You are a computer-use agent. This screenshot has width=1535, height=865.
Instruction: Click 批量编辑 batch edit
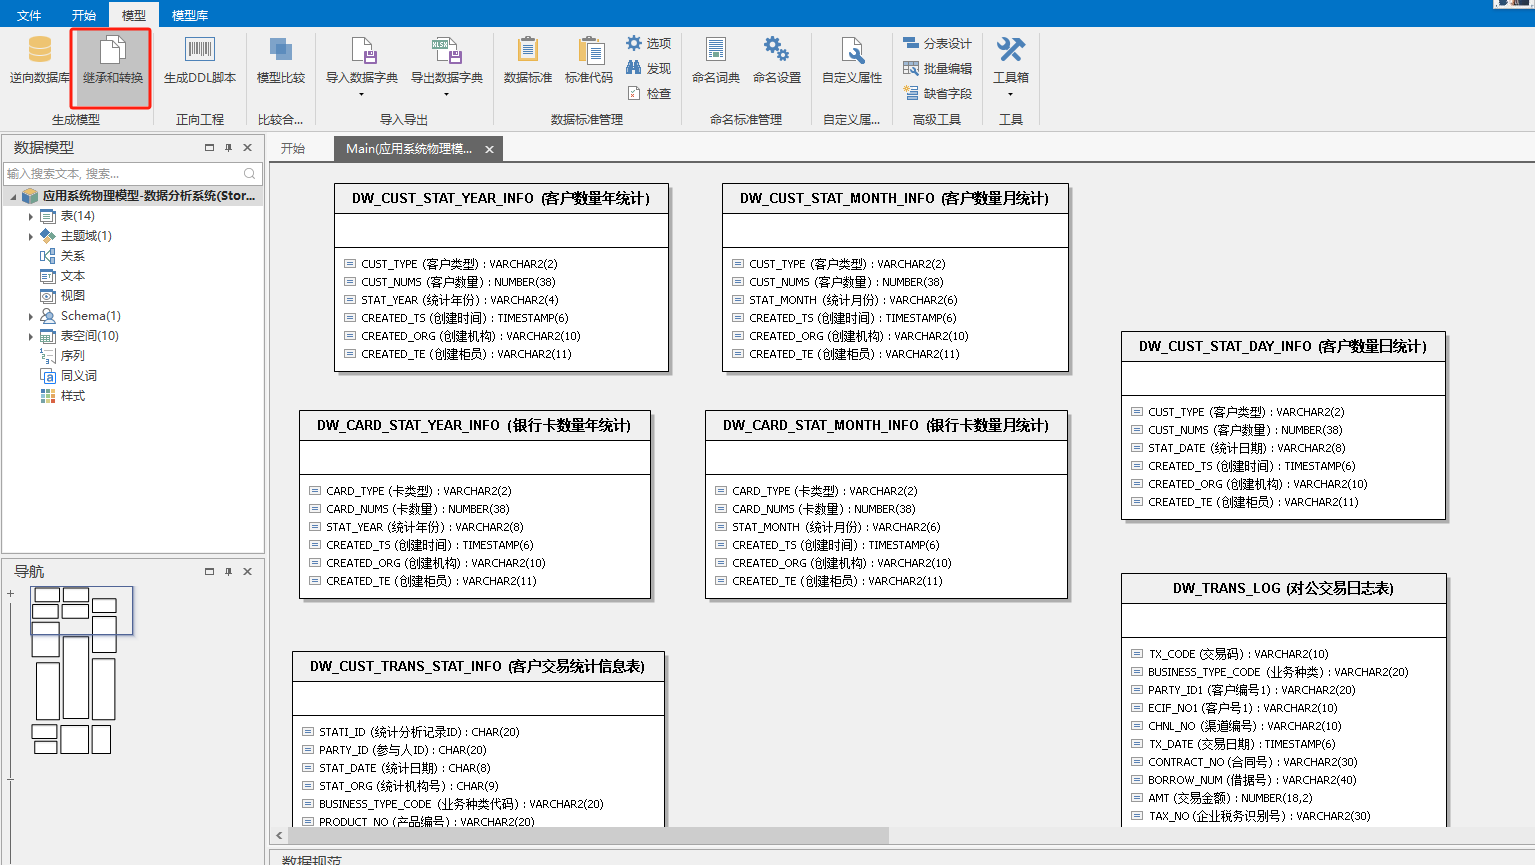coord(937,68)
